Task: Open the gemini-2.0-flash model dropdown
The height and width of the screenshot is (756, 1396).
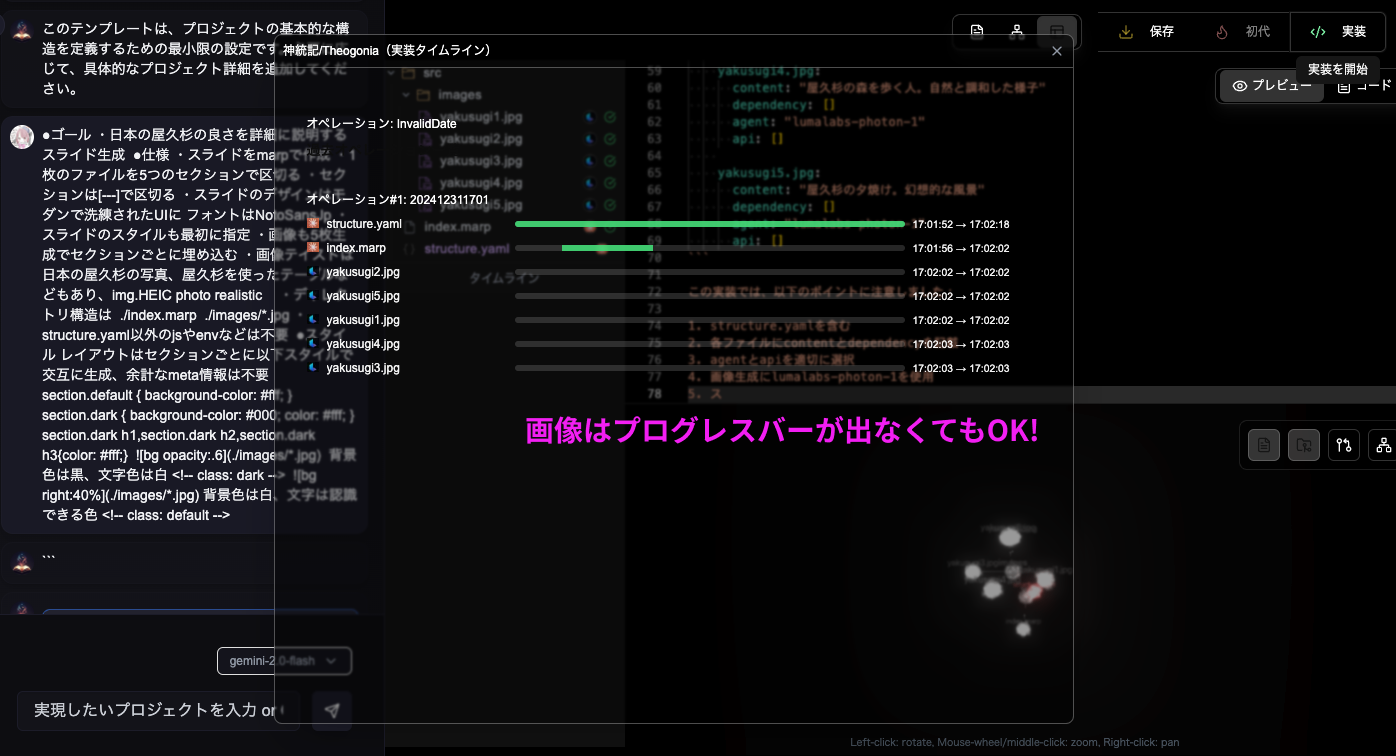Action: (284, 661)
